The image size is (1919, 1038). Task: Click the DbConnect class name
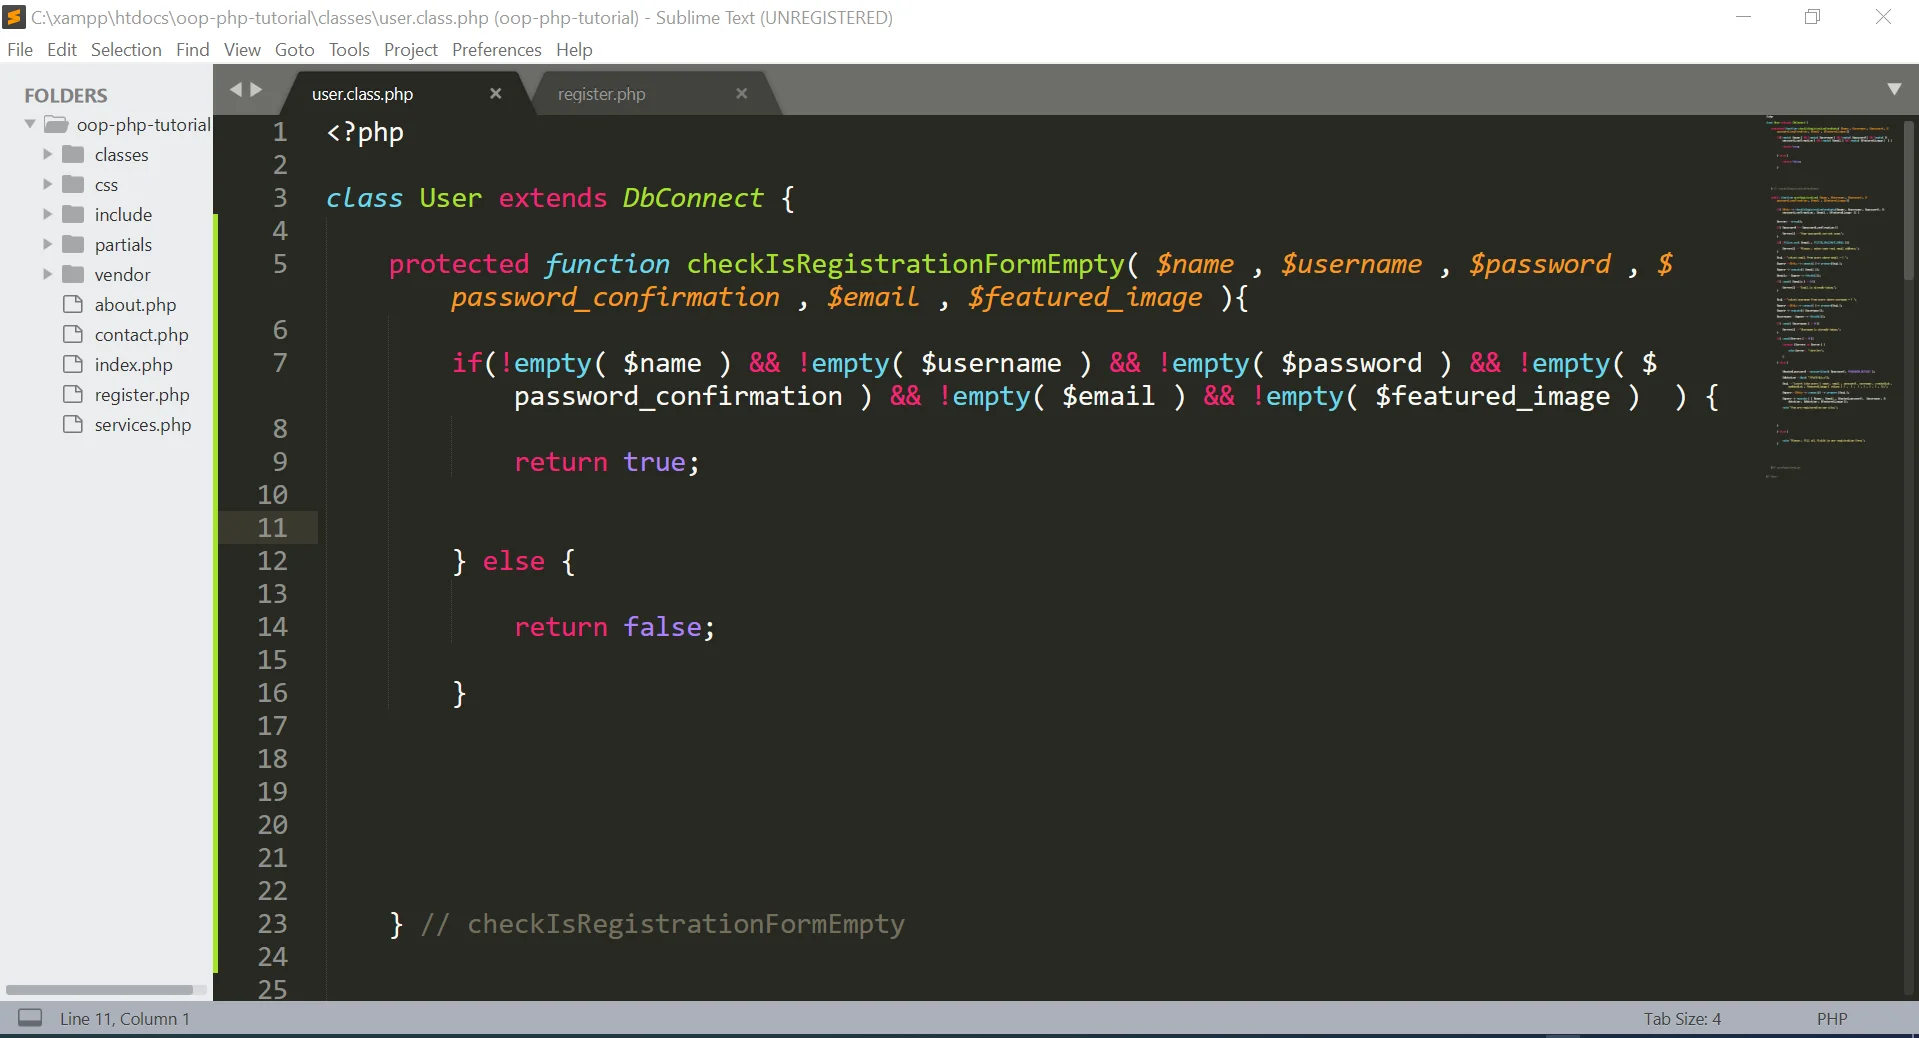pyautogui.click(x=693, y=198)
